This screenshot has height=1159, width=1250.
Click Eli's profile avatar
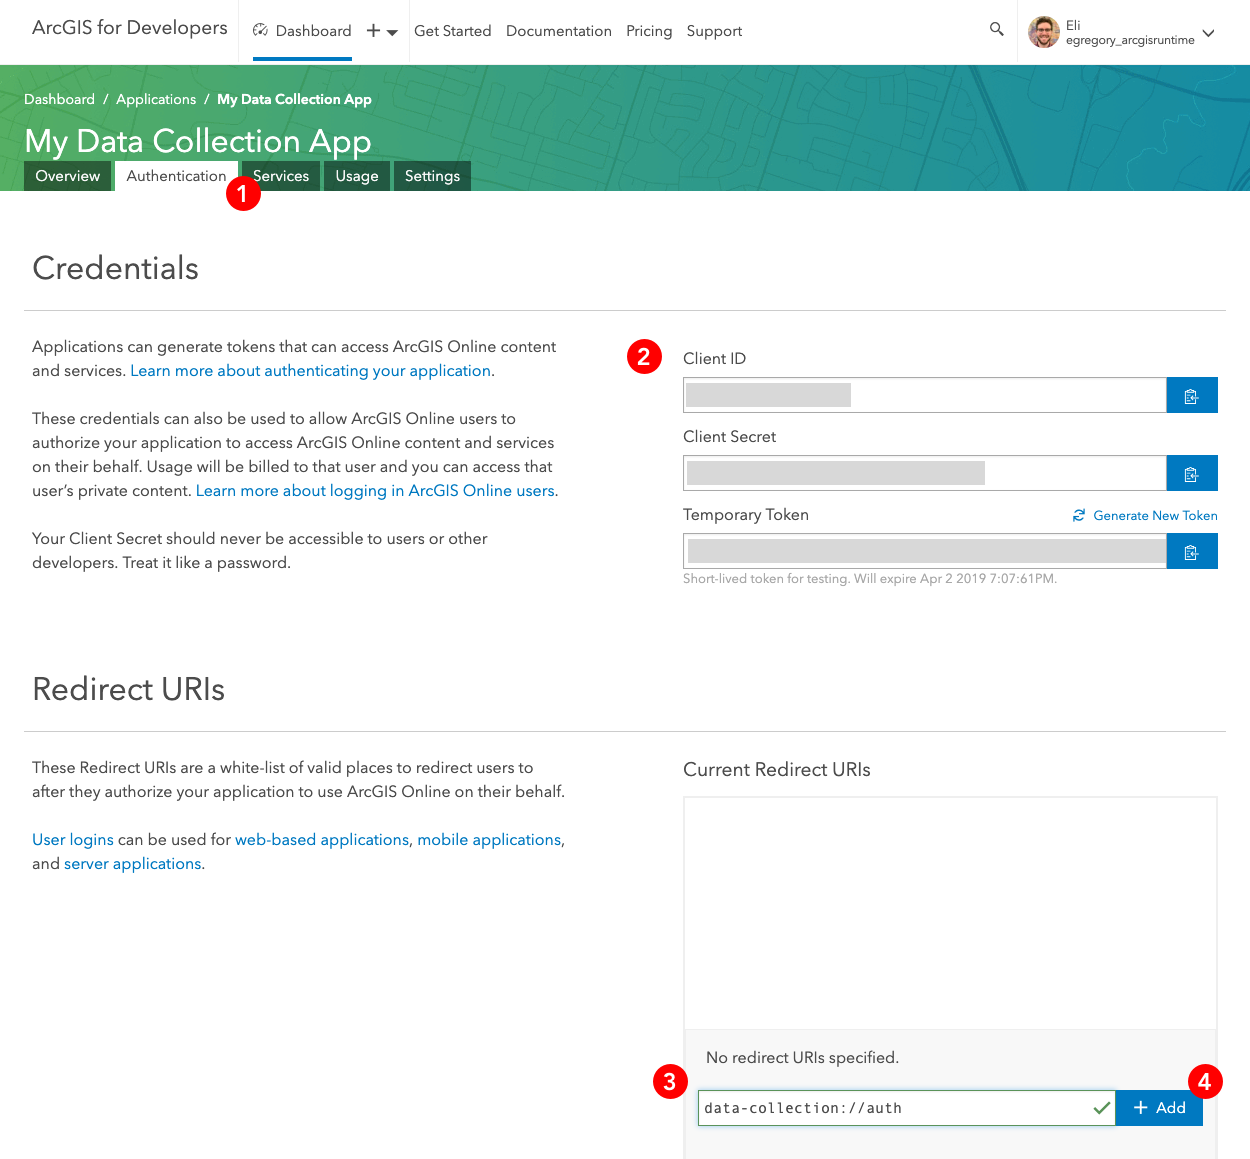point(1043,32)
